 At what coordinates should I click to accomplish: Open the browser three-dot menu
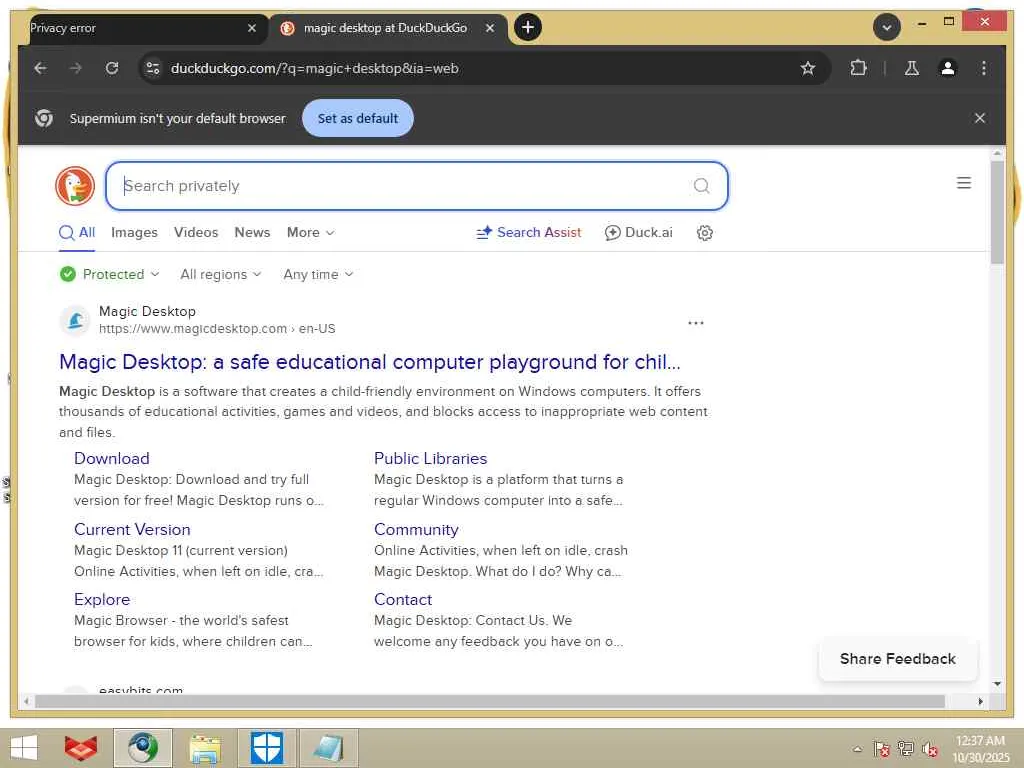tap(984, 68)
